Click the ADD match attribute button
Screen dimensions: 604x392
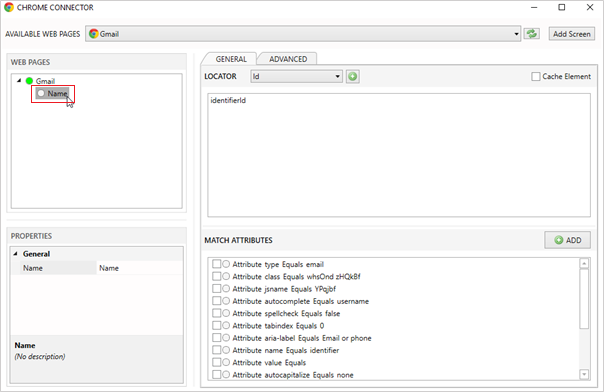567,240
